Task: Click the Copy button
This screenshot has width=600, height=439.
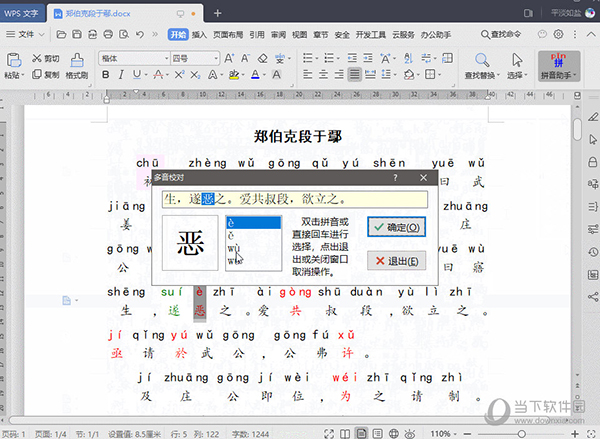Action: 46,74
